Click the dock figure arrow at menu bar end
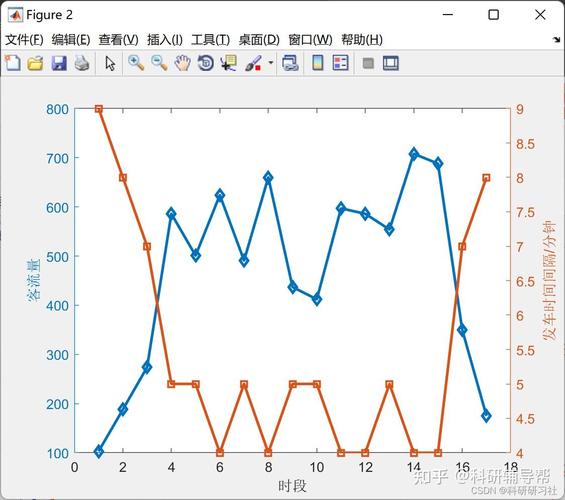The image size is (565, 500). click(557, 39)
